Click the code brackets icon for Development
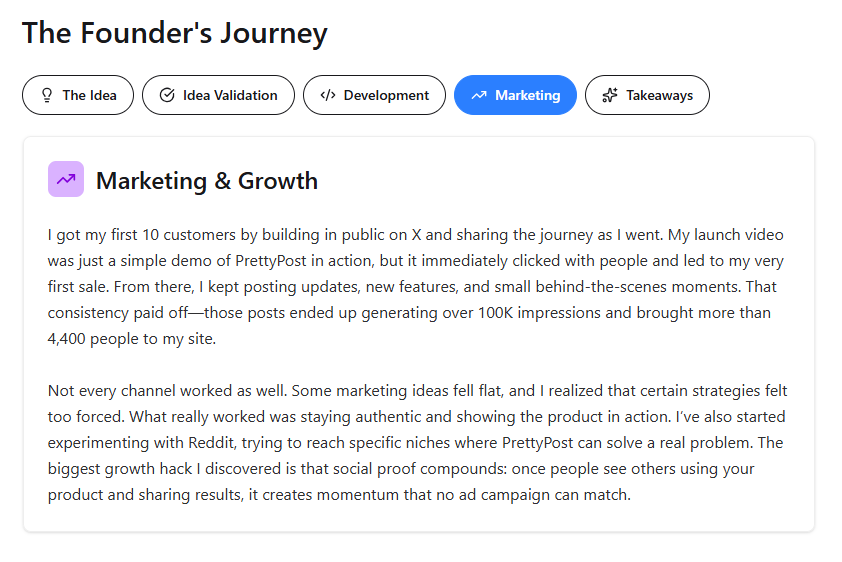842x562 pixels. (328, 95)
